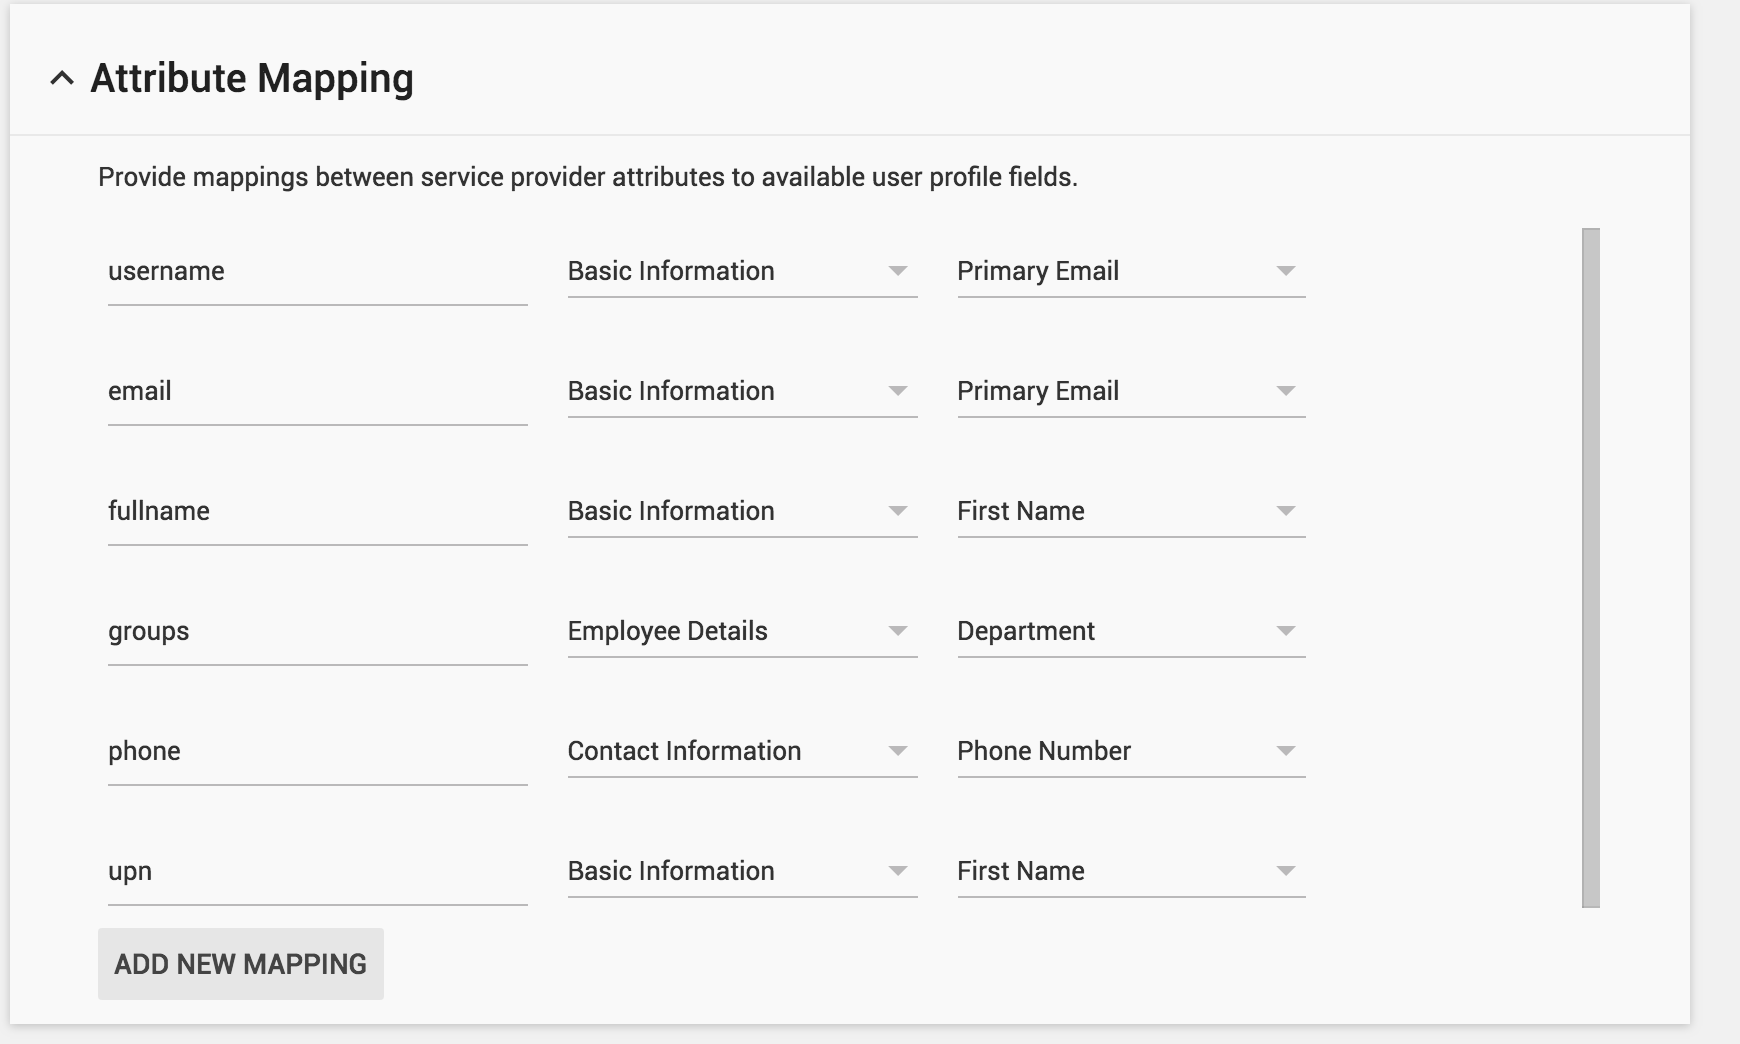The image size is (1740, 1044).
Task: Open category dropdown for email row
Action: coord(741,391)
